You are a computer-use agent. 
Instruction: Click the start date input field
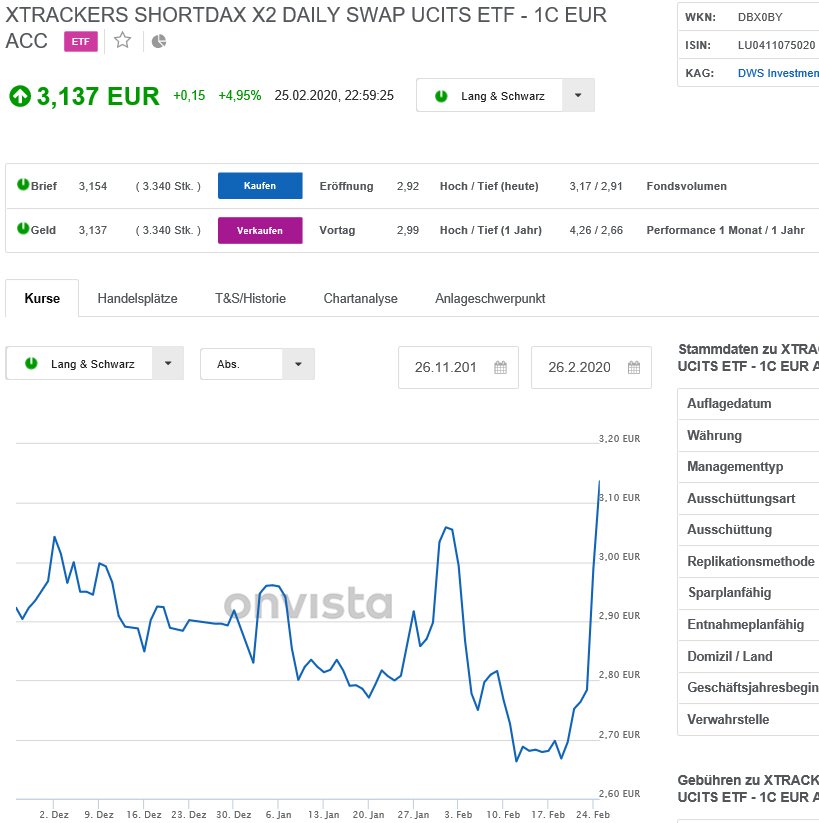446,367
